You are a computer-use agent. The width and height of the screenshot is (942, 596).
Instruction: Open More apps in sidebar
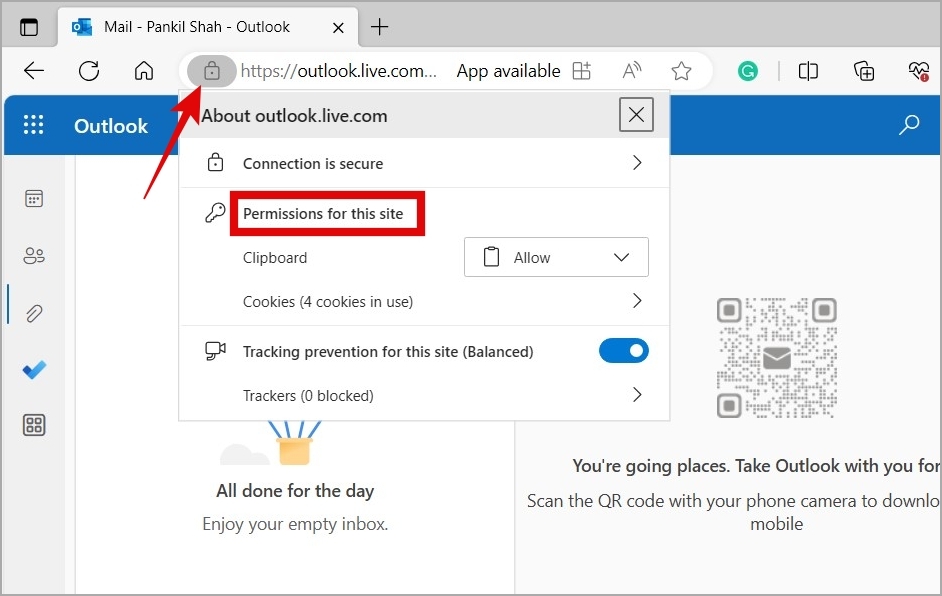pyautogui.click(x=34, y=425)
